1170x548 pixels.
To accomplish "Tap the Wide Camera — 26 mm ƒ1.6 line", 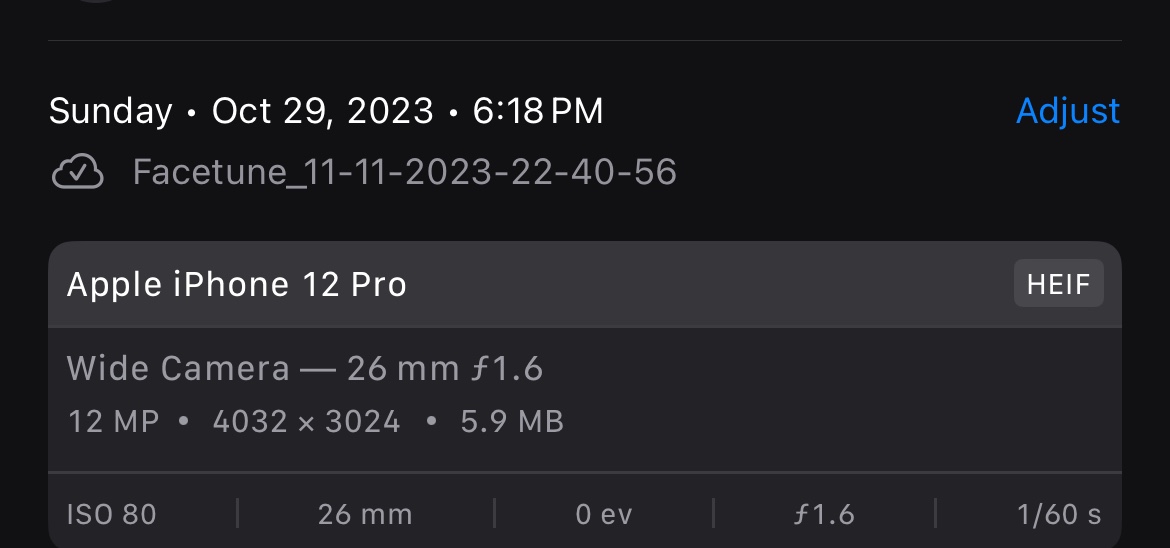I will point(304,369).
